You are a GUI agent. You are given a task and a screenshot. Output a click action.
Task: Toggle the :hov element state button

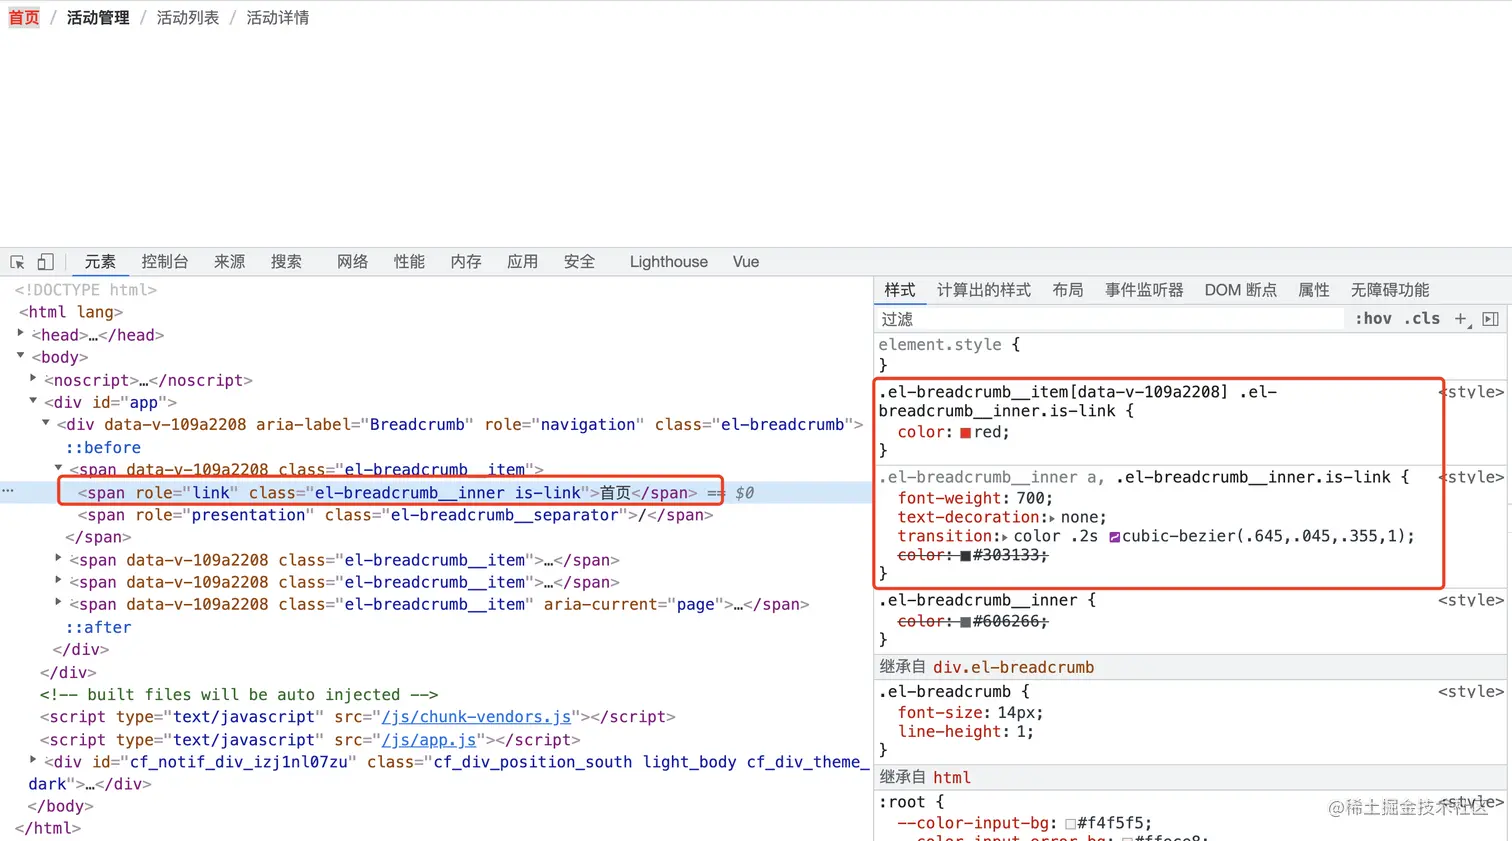(x=1373, y=319)
